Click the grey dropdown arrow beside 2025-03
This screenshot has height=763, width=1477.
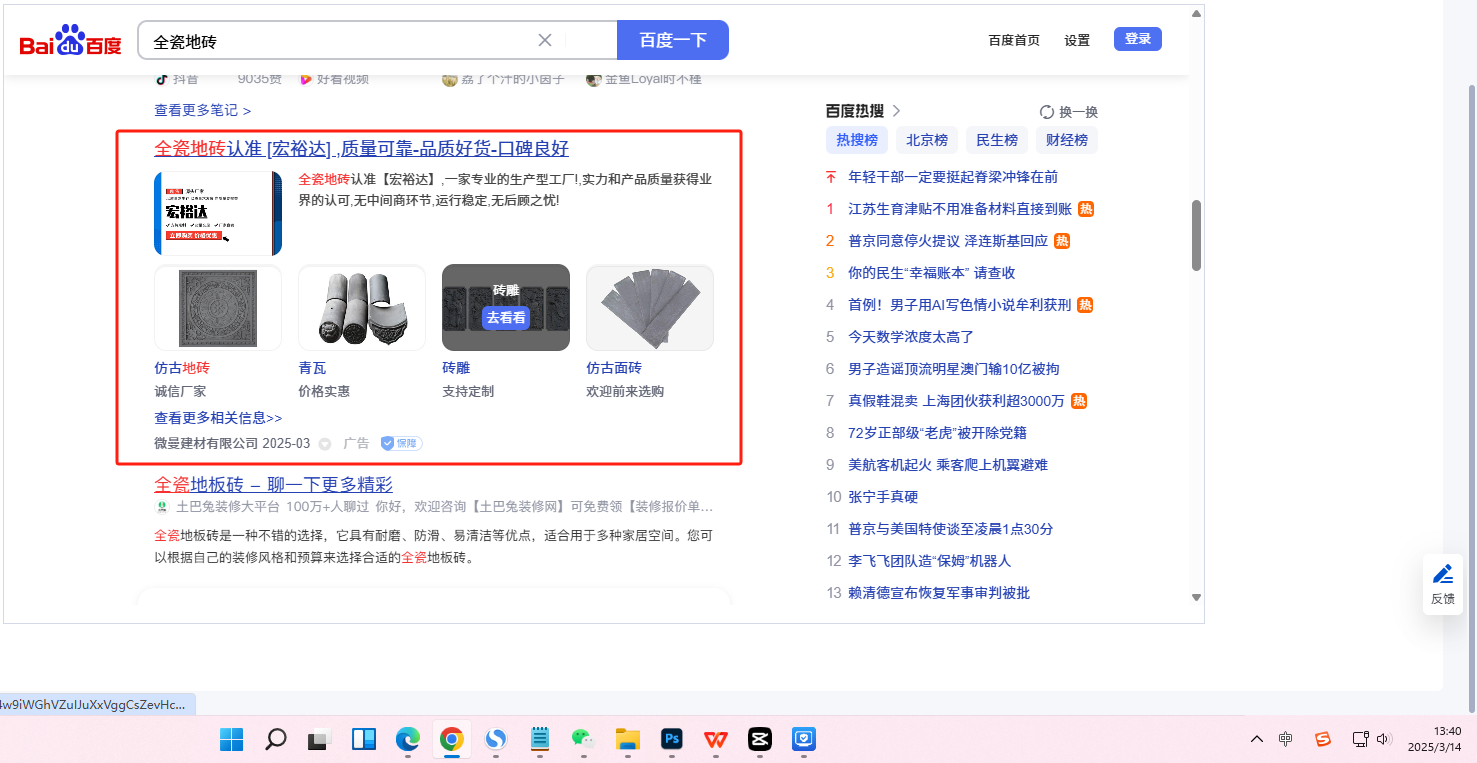click(325, 444)
